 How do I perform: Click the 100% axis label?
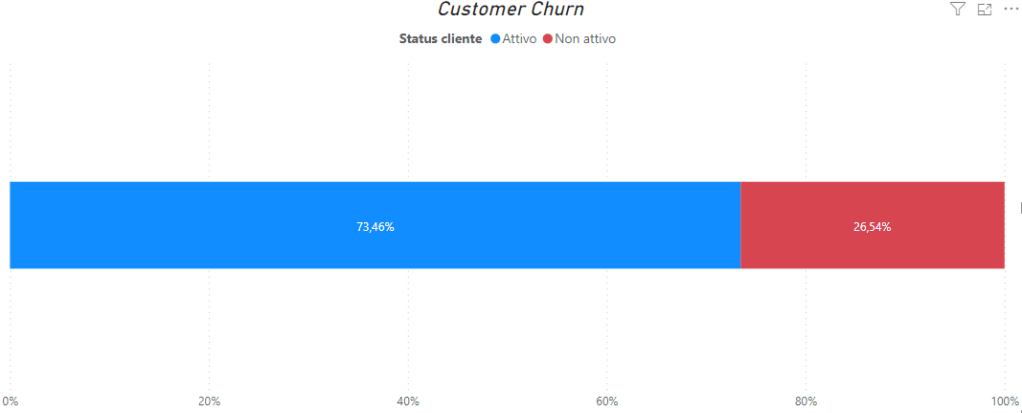[1003, 402]
